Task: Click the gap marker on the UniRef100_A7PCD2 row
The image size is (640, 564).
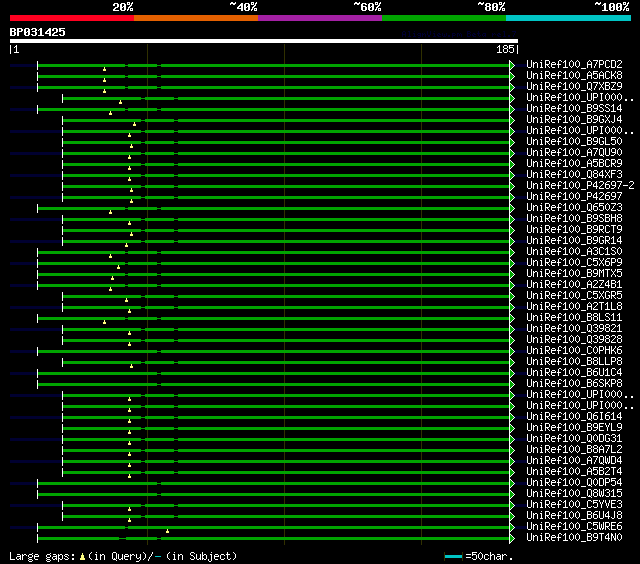Action: (x=104, y=69)
